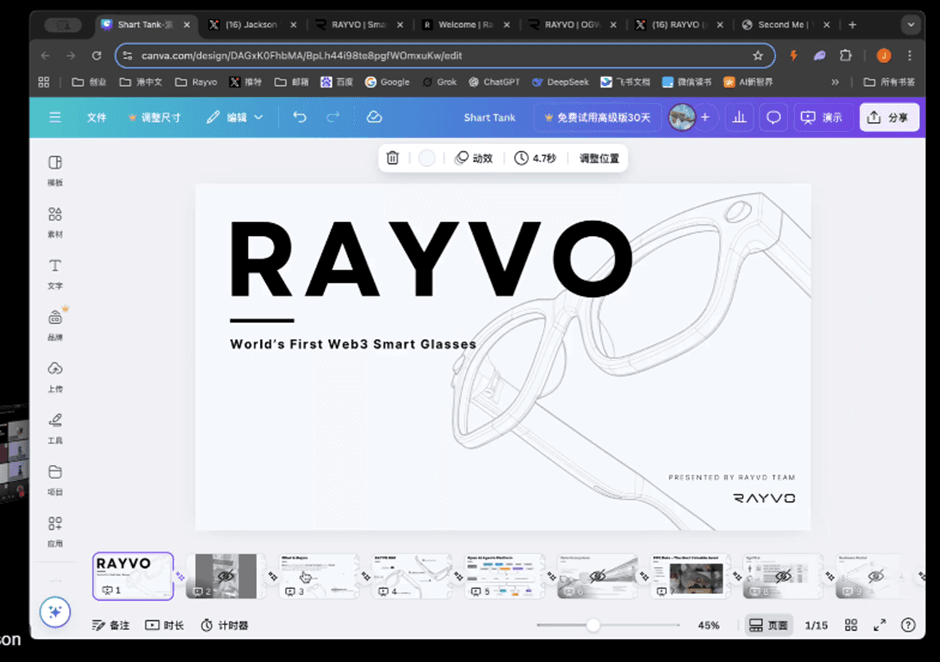Open the 品牌 brand panel
Viewport: 940px width, 662px height.
(x=55, y=325)
